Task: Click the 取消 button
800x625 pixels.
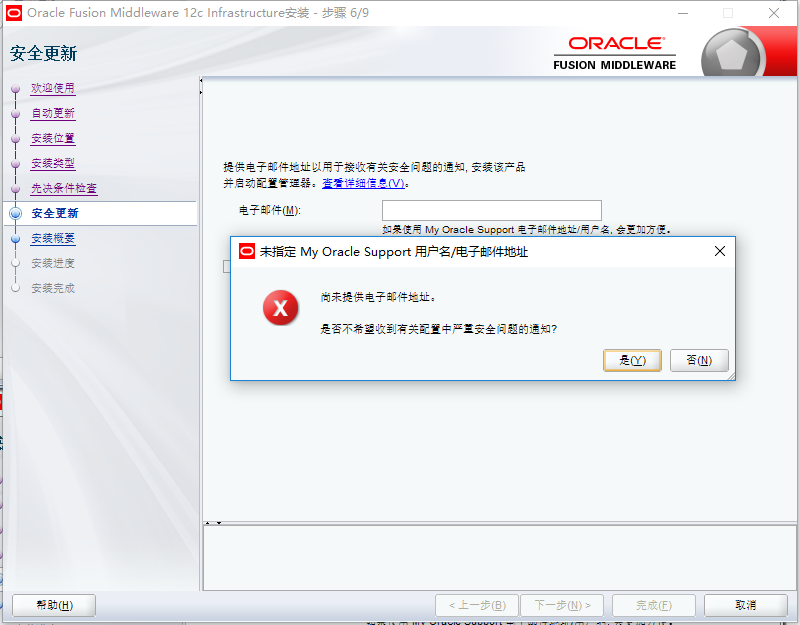Action: click(x=746, y=605)
